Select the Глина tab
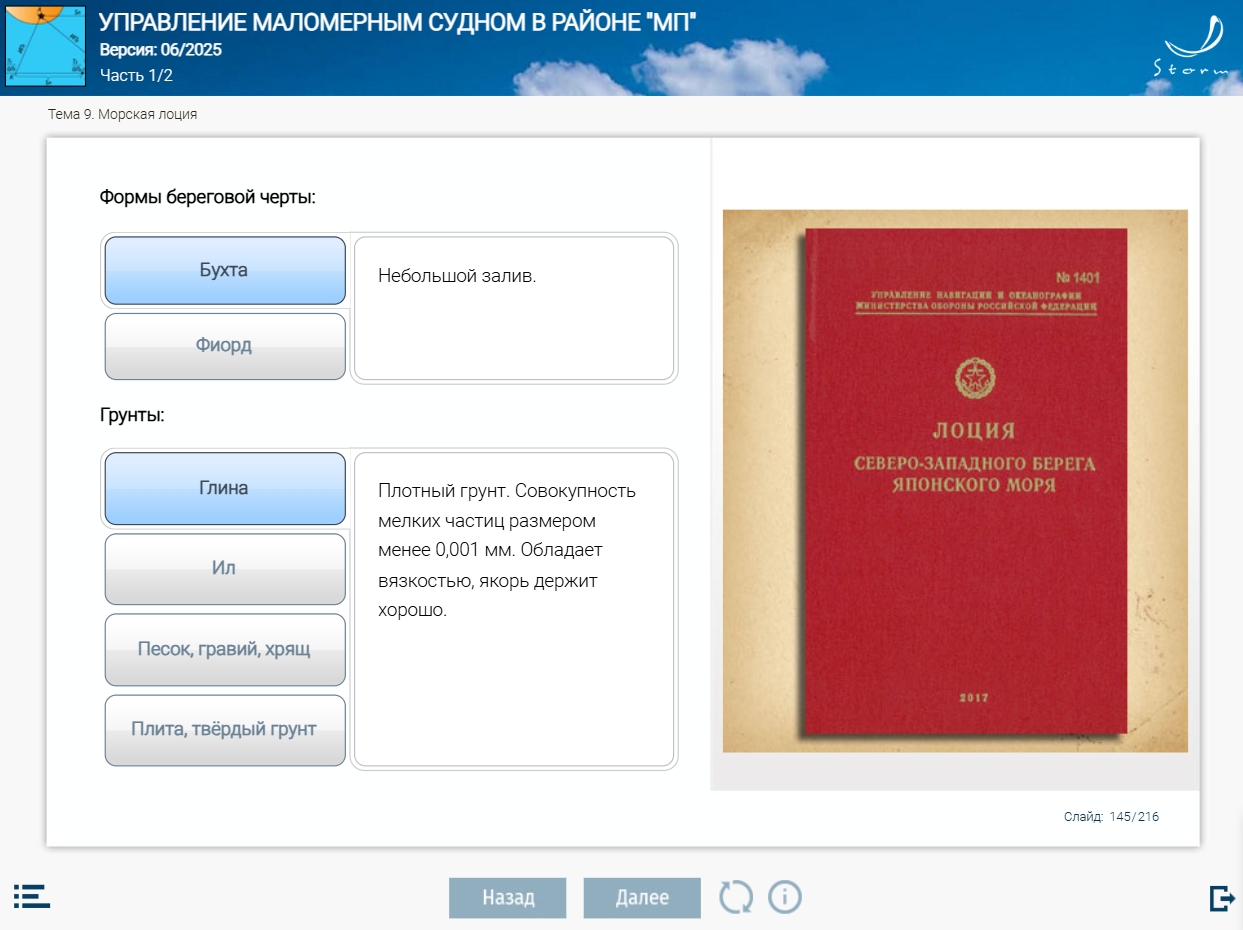1243x930 pixels. tap(225, 488)
